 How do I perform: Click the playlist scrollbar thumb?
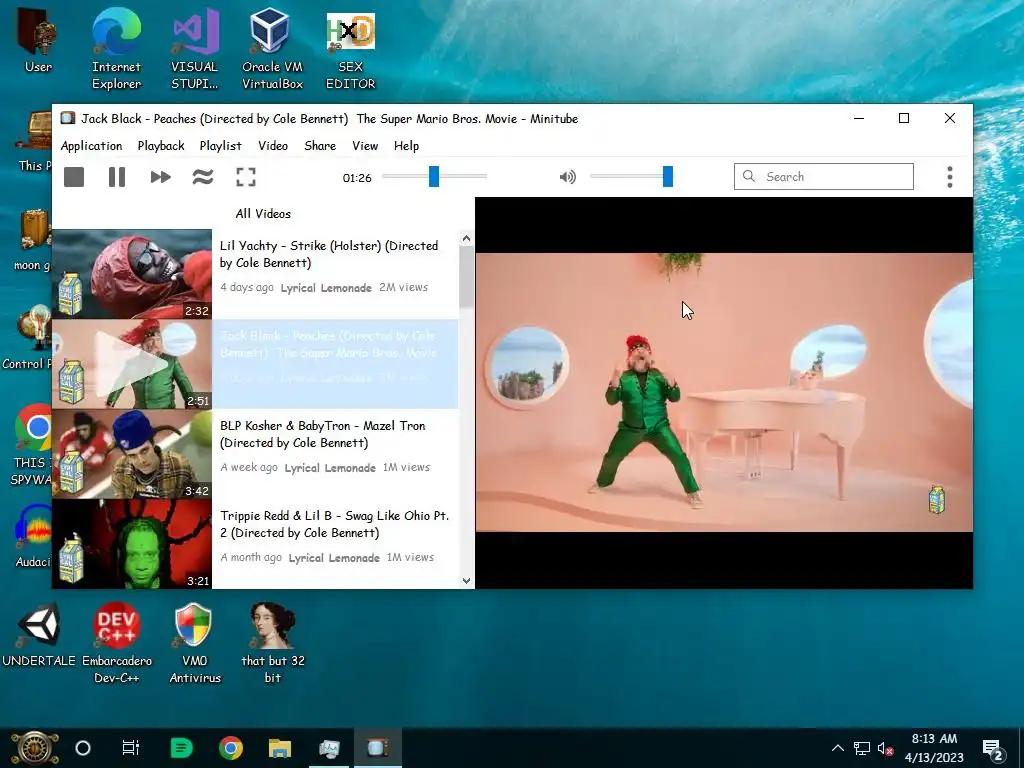[466, 278]
